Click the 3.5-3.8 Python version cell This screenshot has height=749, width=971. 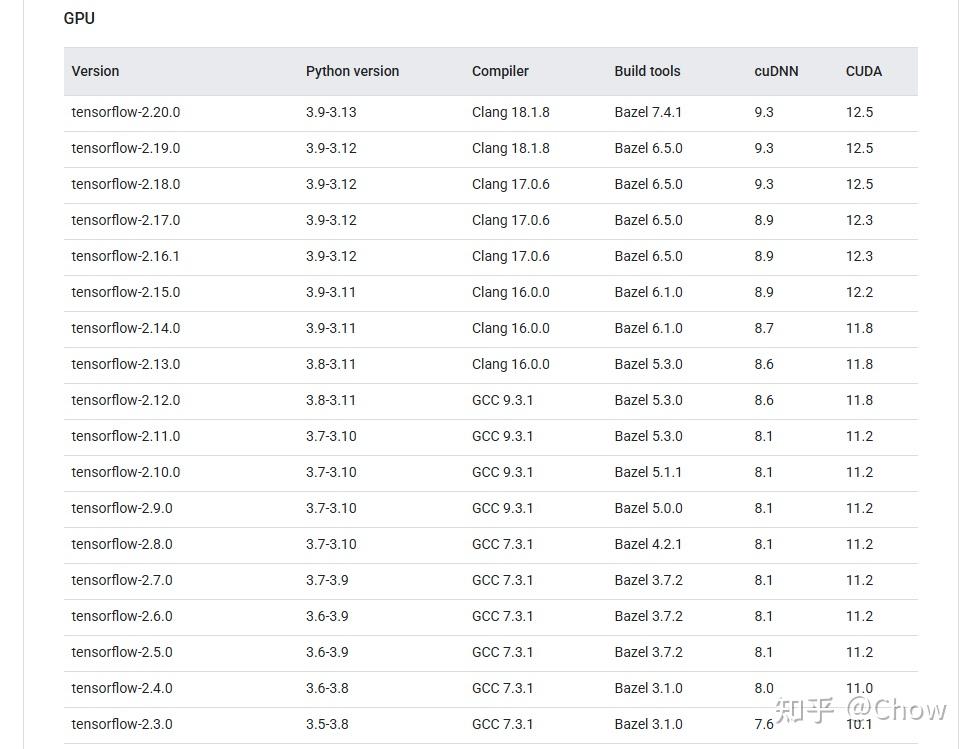tap(327, 724)
